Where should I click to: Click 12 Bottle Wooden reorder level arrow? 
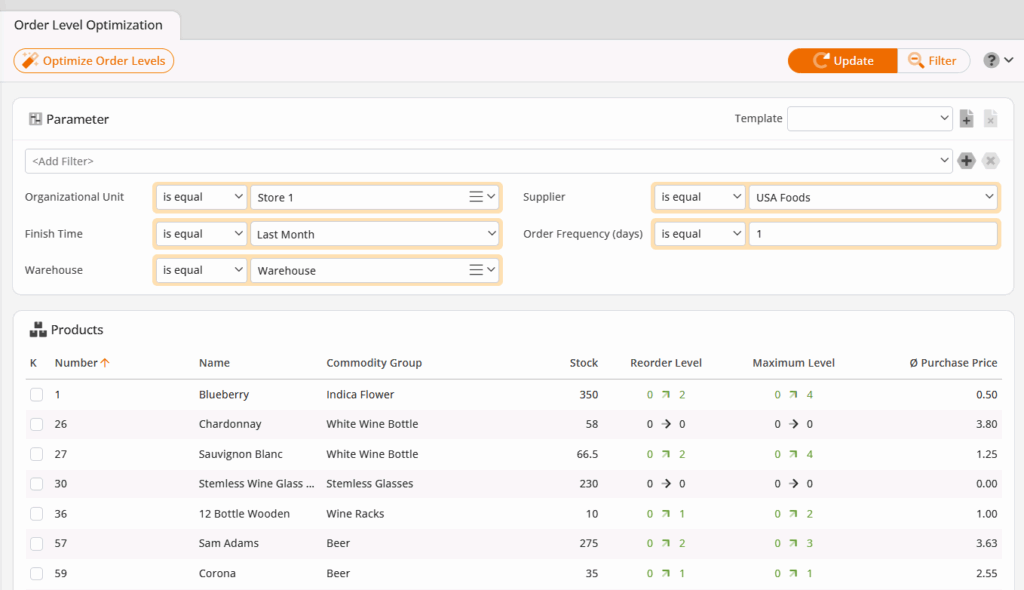(665, 514)
